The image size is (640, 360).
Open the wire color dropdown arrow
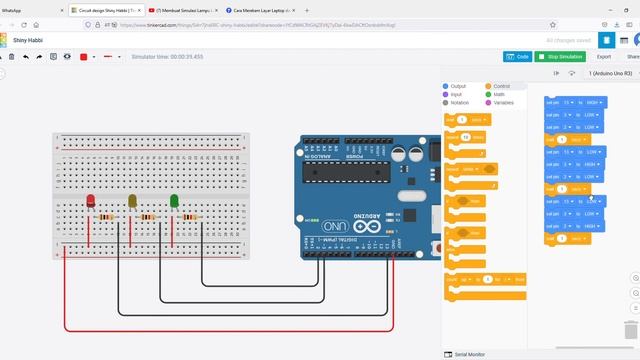click(94, 57)
